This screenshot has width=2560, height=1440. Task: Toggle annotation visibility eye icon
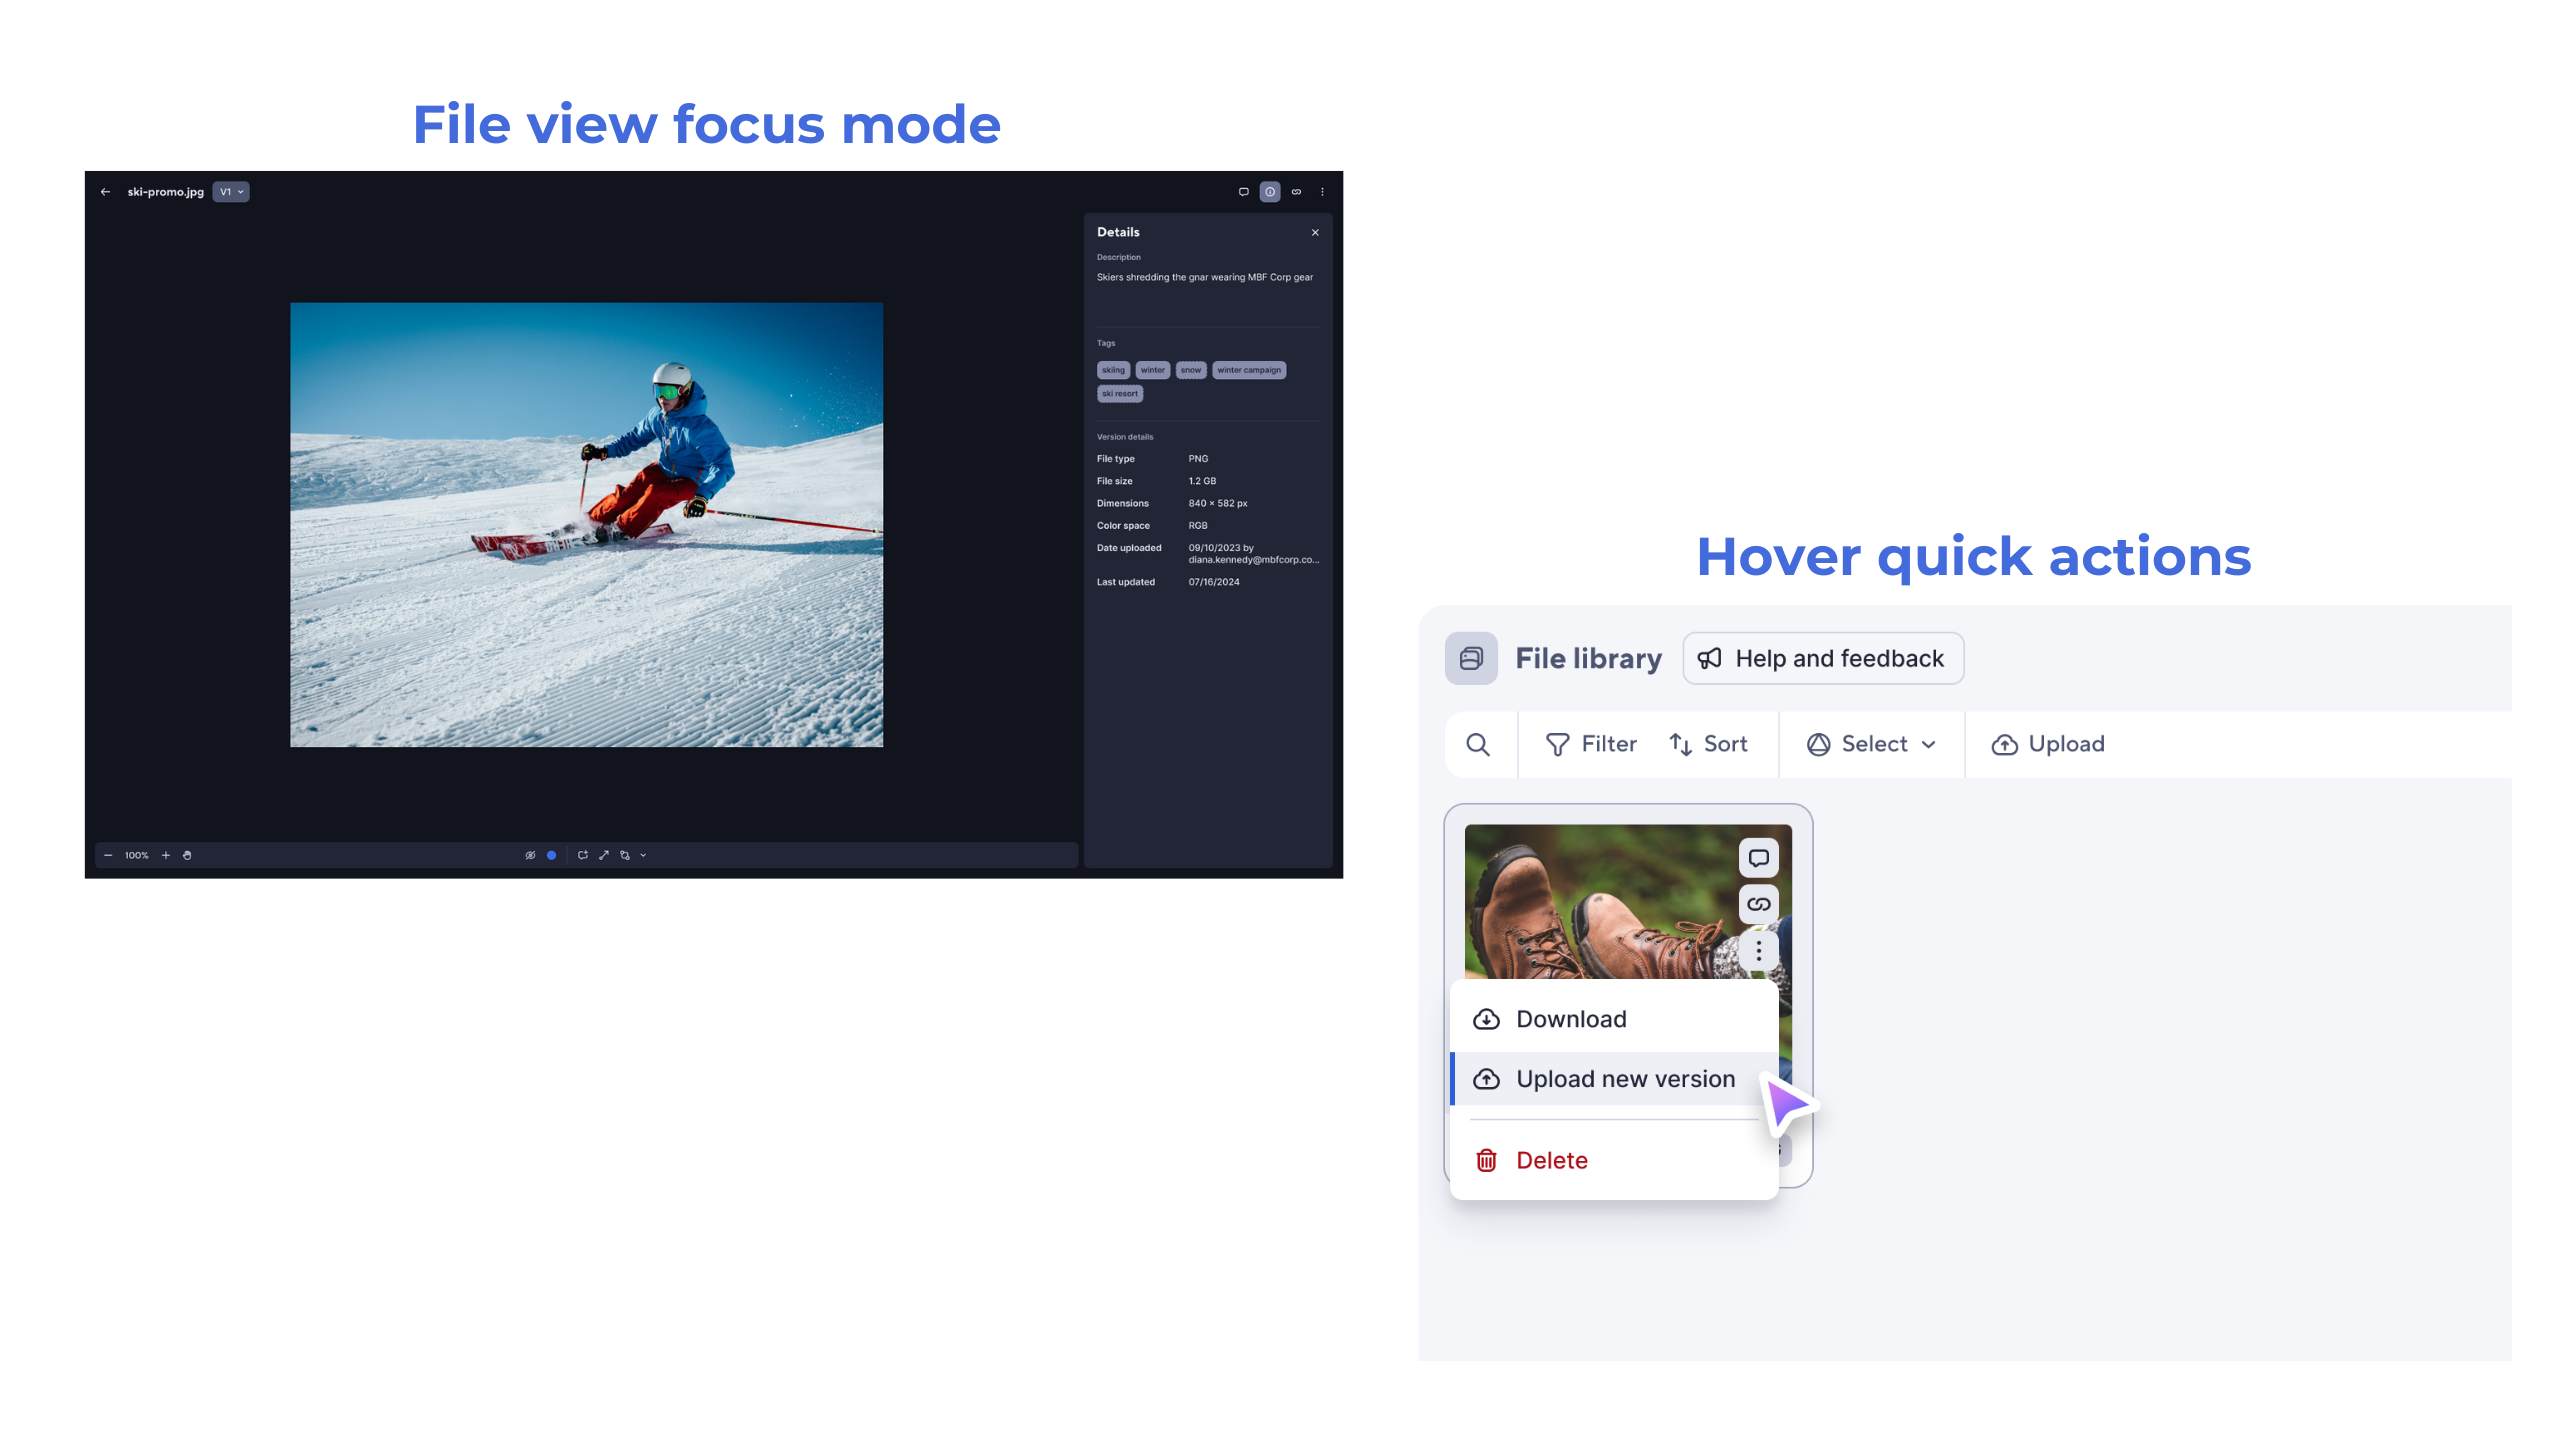point(530,855)
